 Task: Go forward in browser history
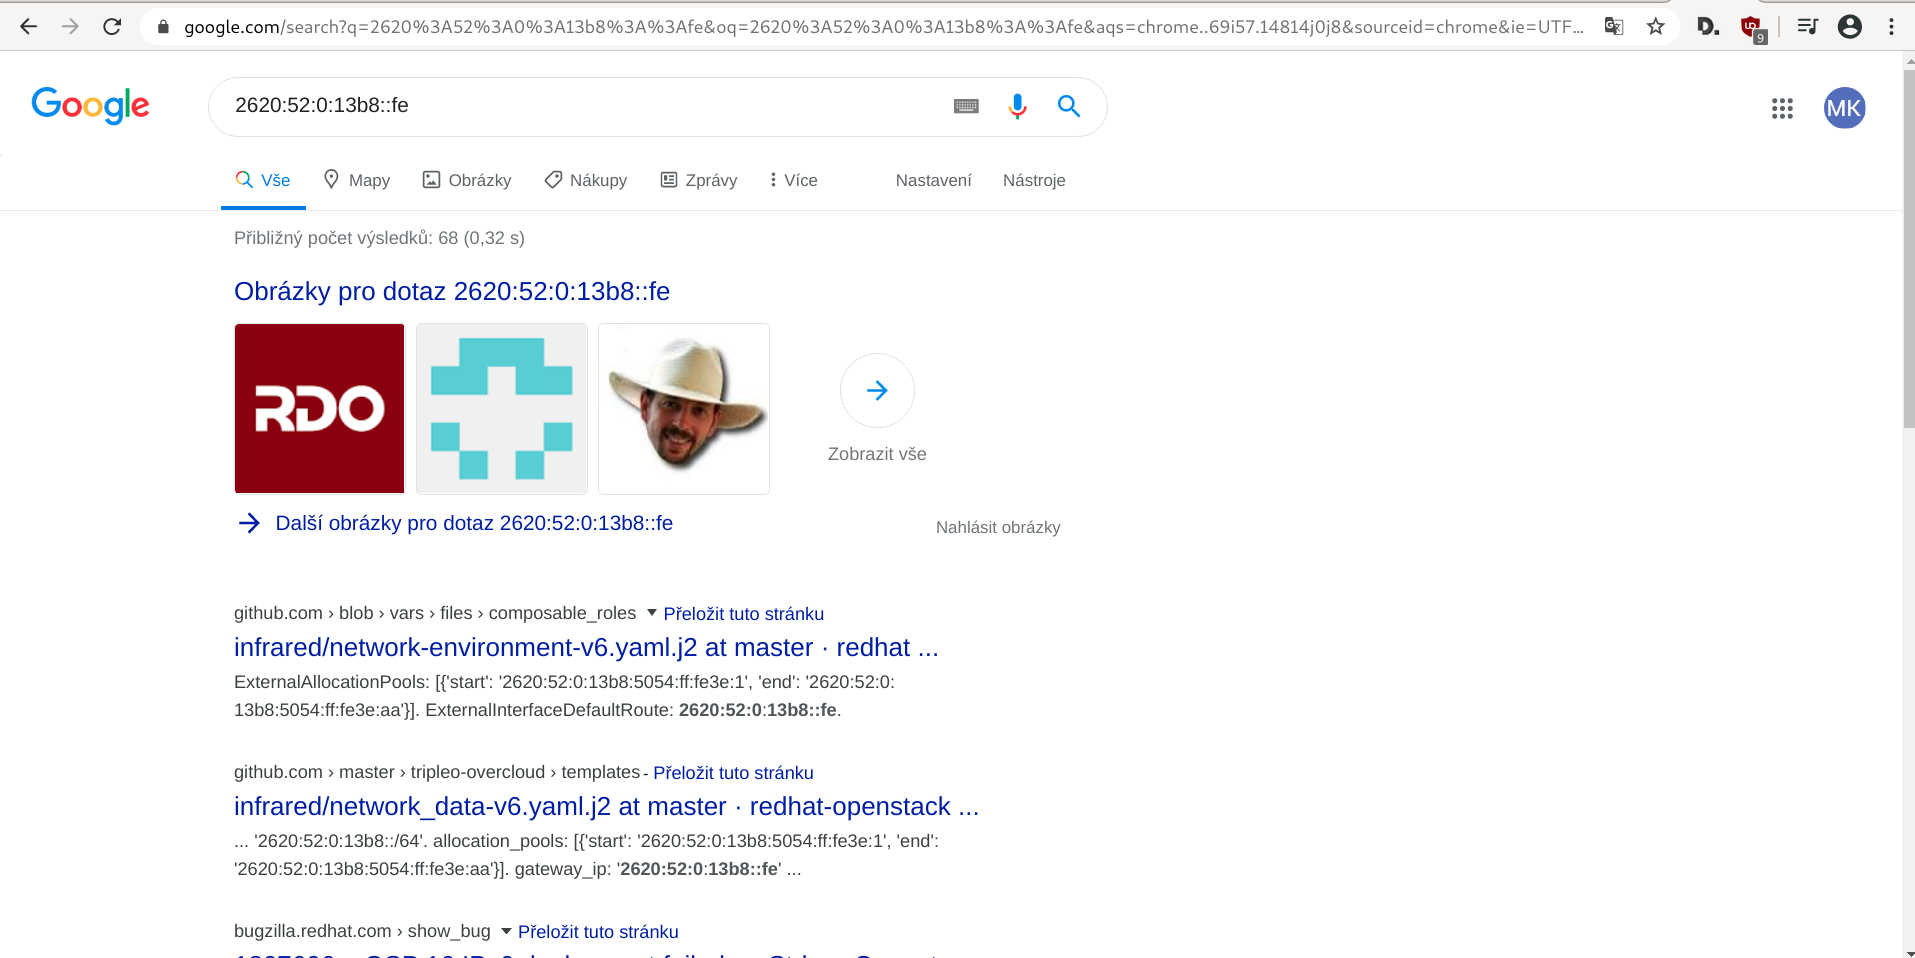[70, 27]
